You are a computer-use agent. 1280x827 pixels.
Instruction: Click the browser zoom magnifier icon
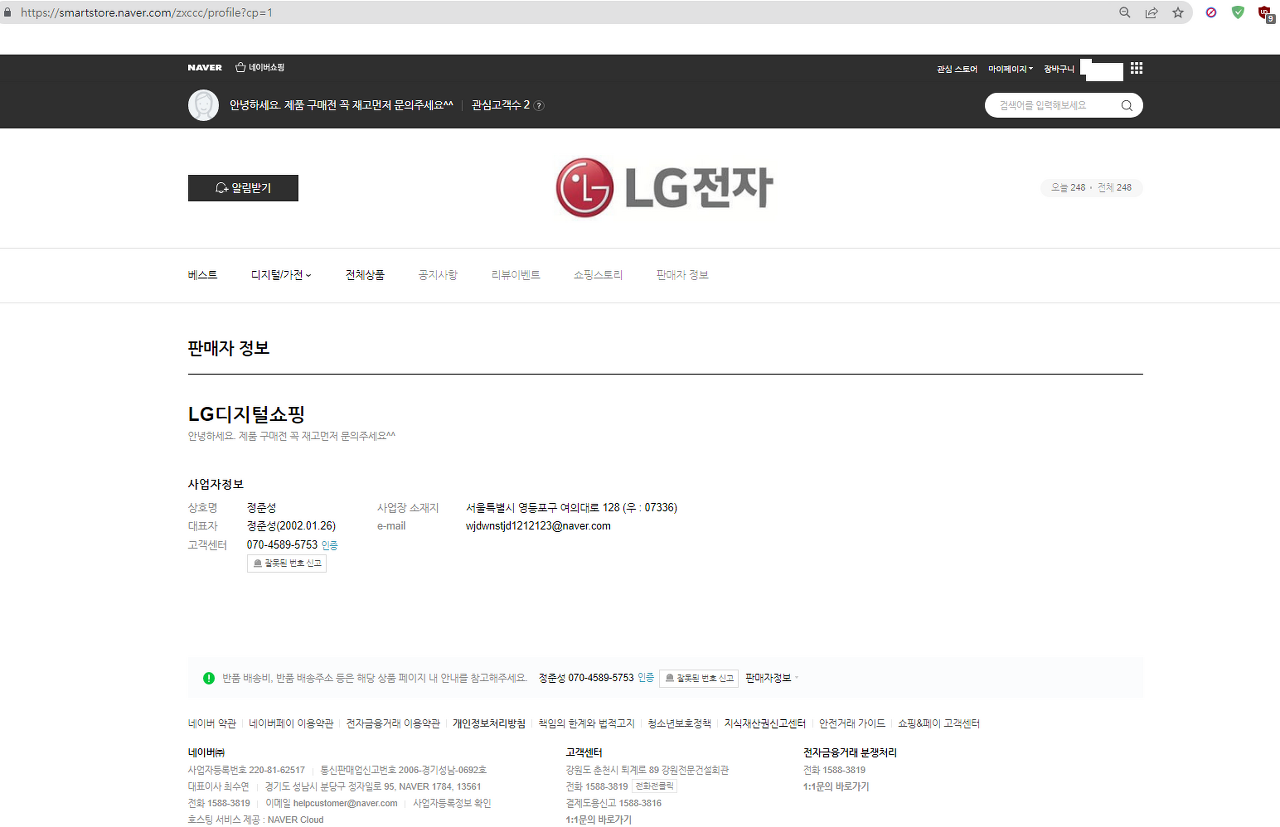click(1125, 13)
